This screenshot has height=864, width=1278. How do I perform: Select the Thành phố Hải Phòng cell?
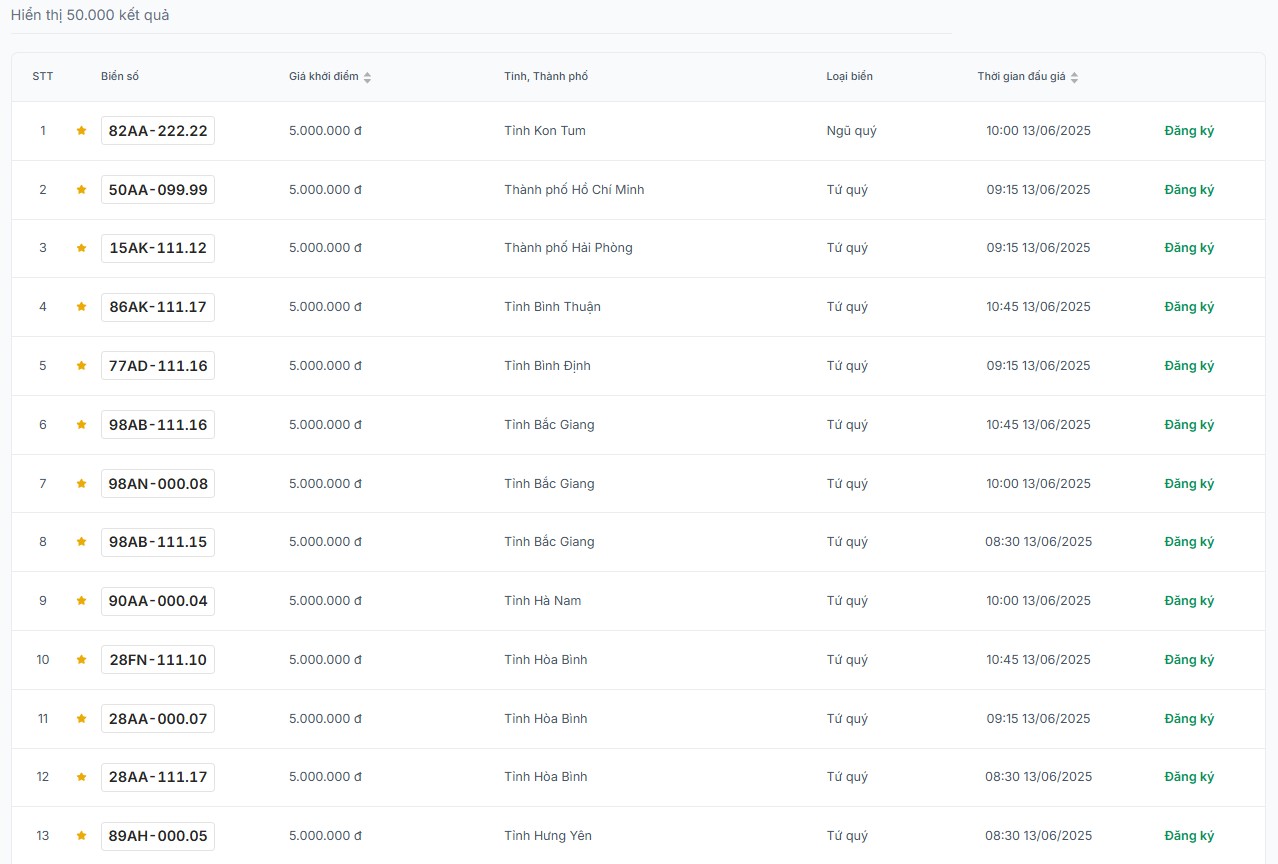pyautogui.click(x=568, y=248)
